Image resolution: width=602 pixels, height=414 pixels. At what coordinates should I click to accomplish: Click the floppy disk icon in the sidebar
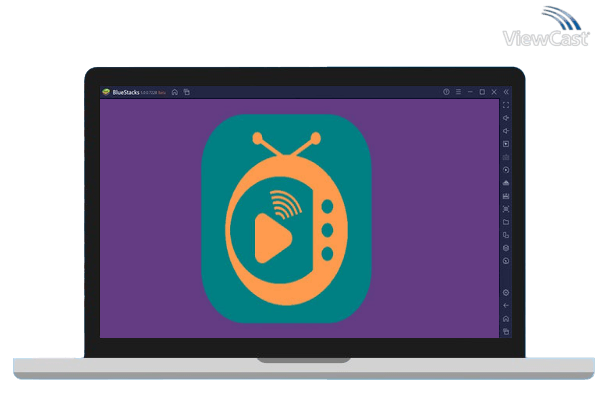[x=506, y=196]
